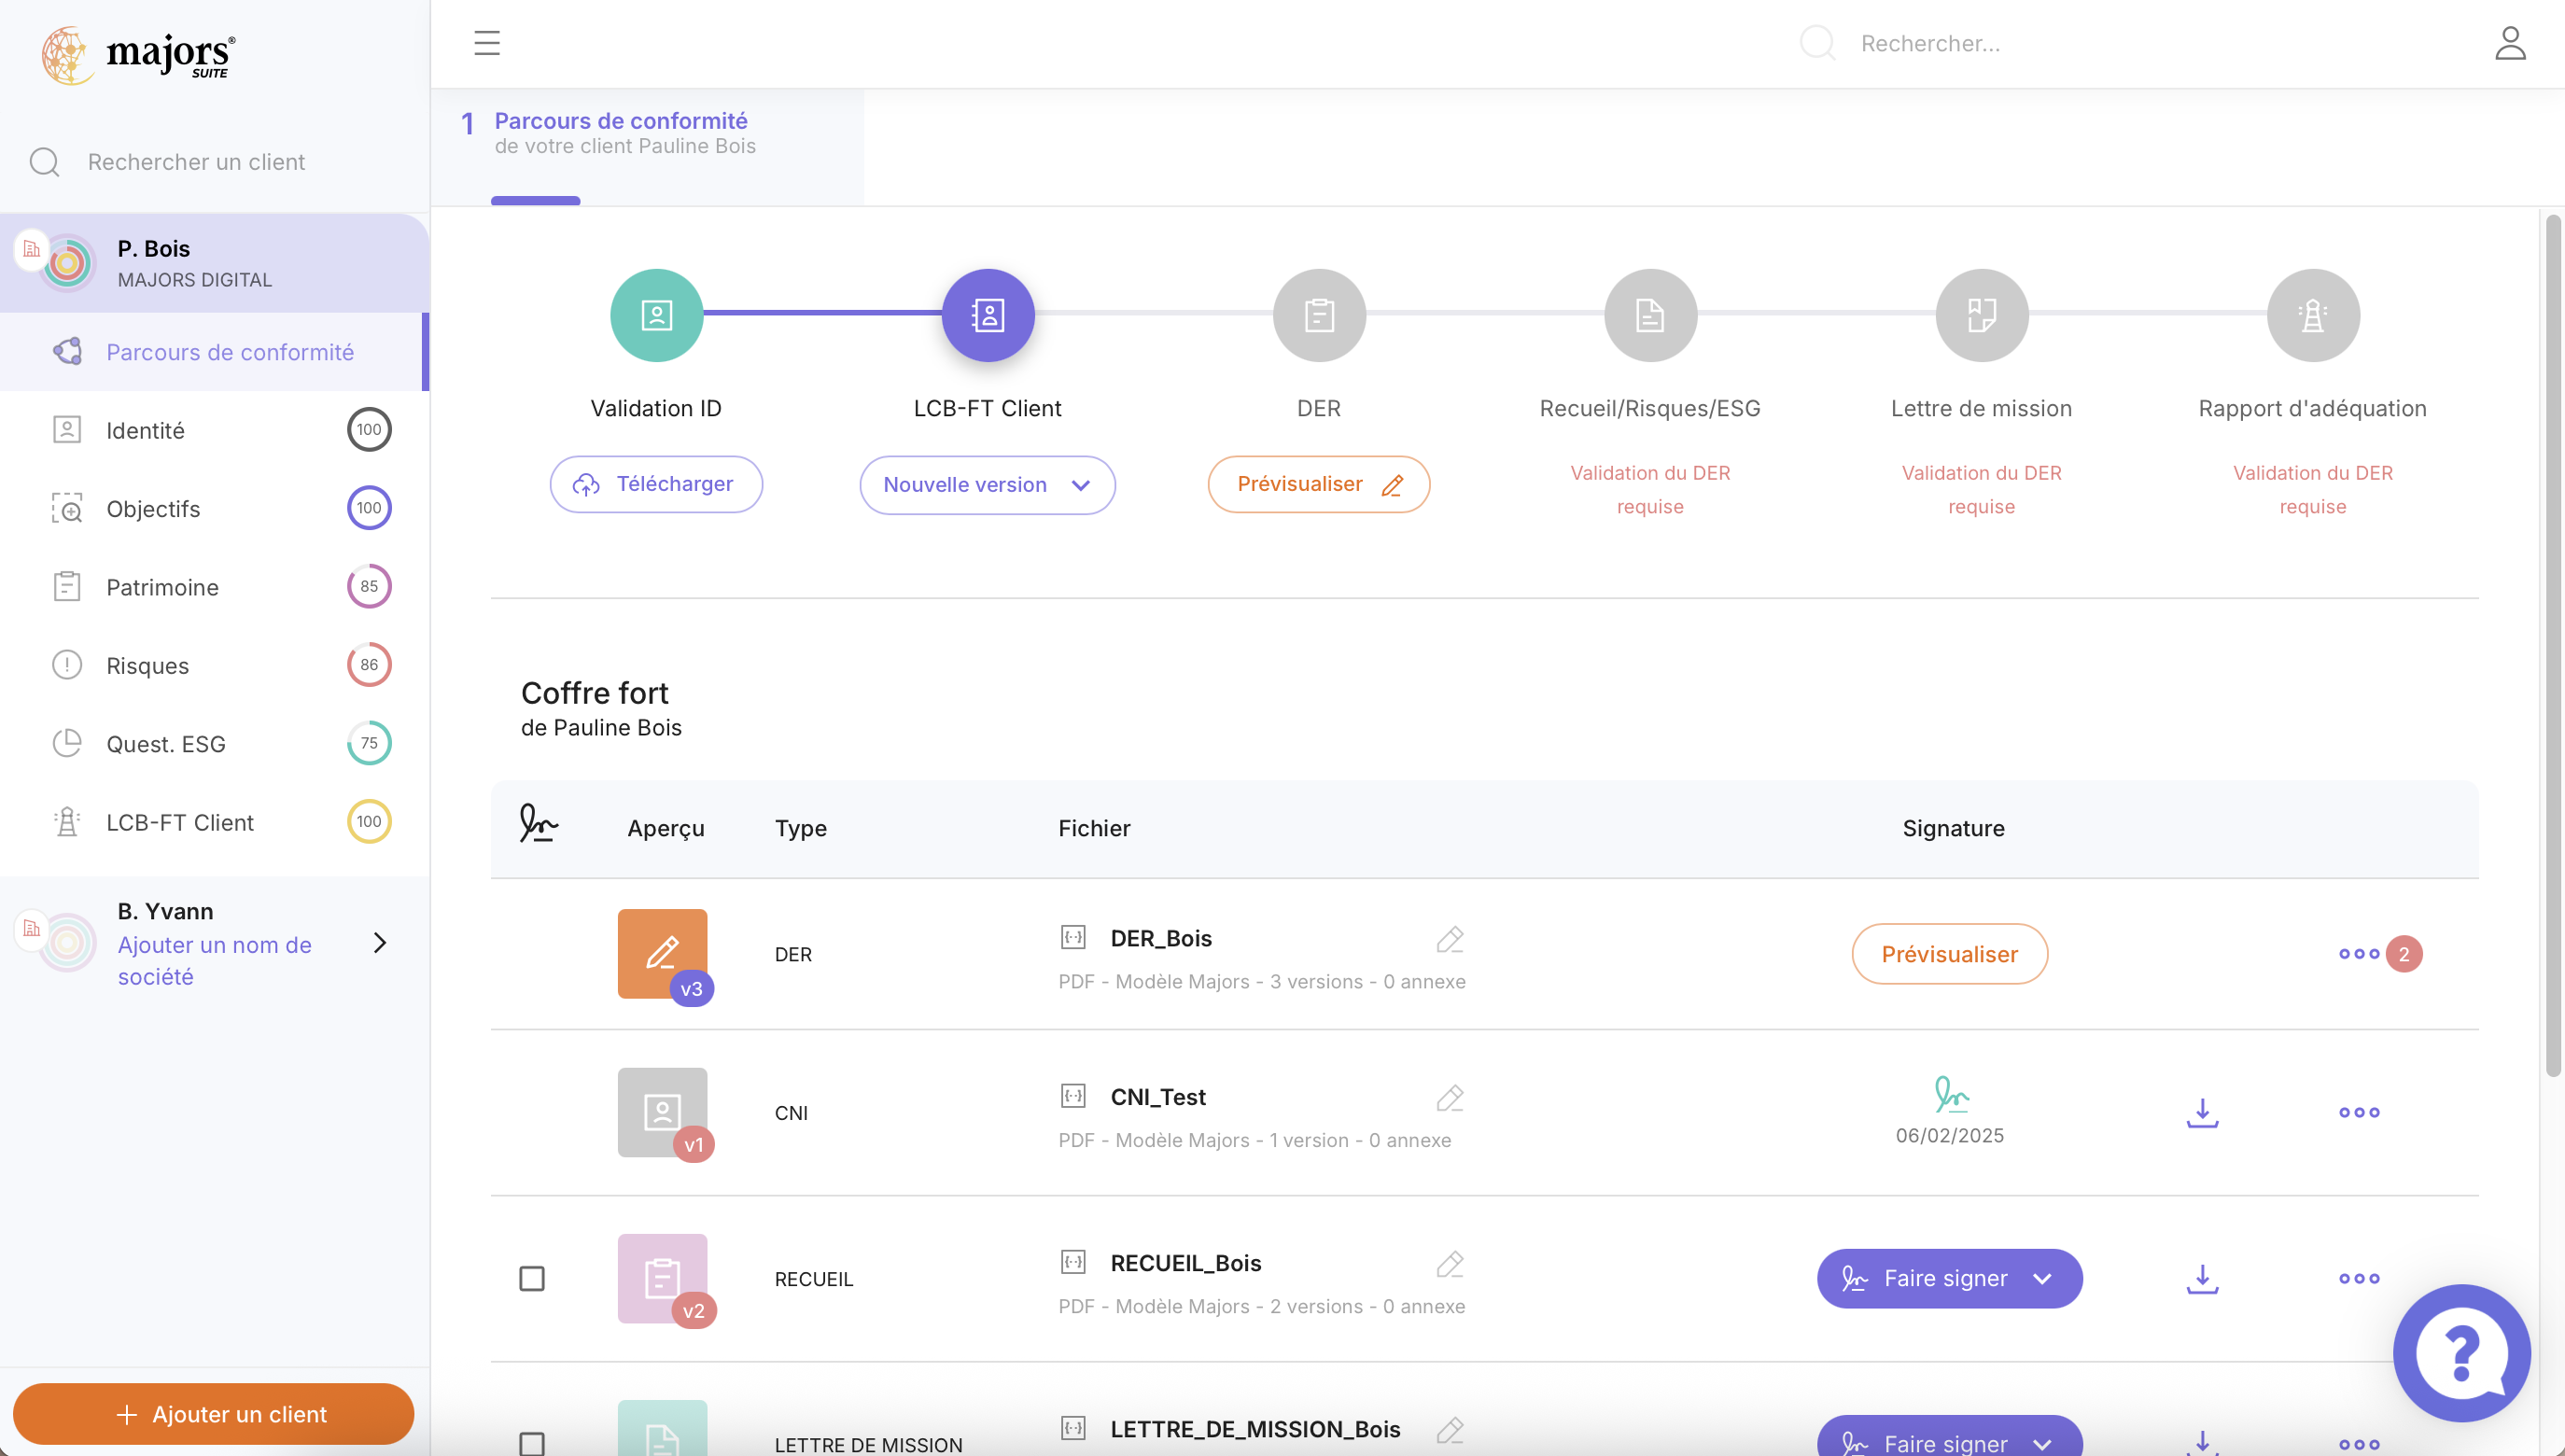Download the signed CNI_Test document

pyautogui.click(x=2202, y=1112)
